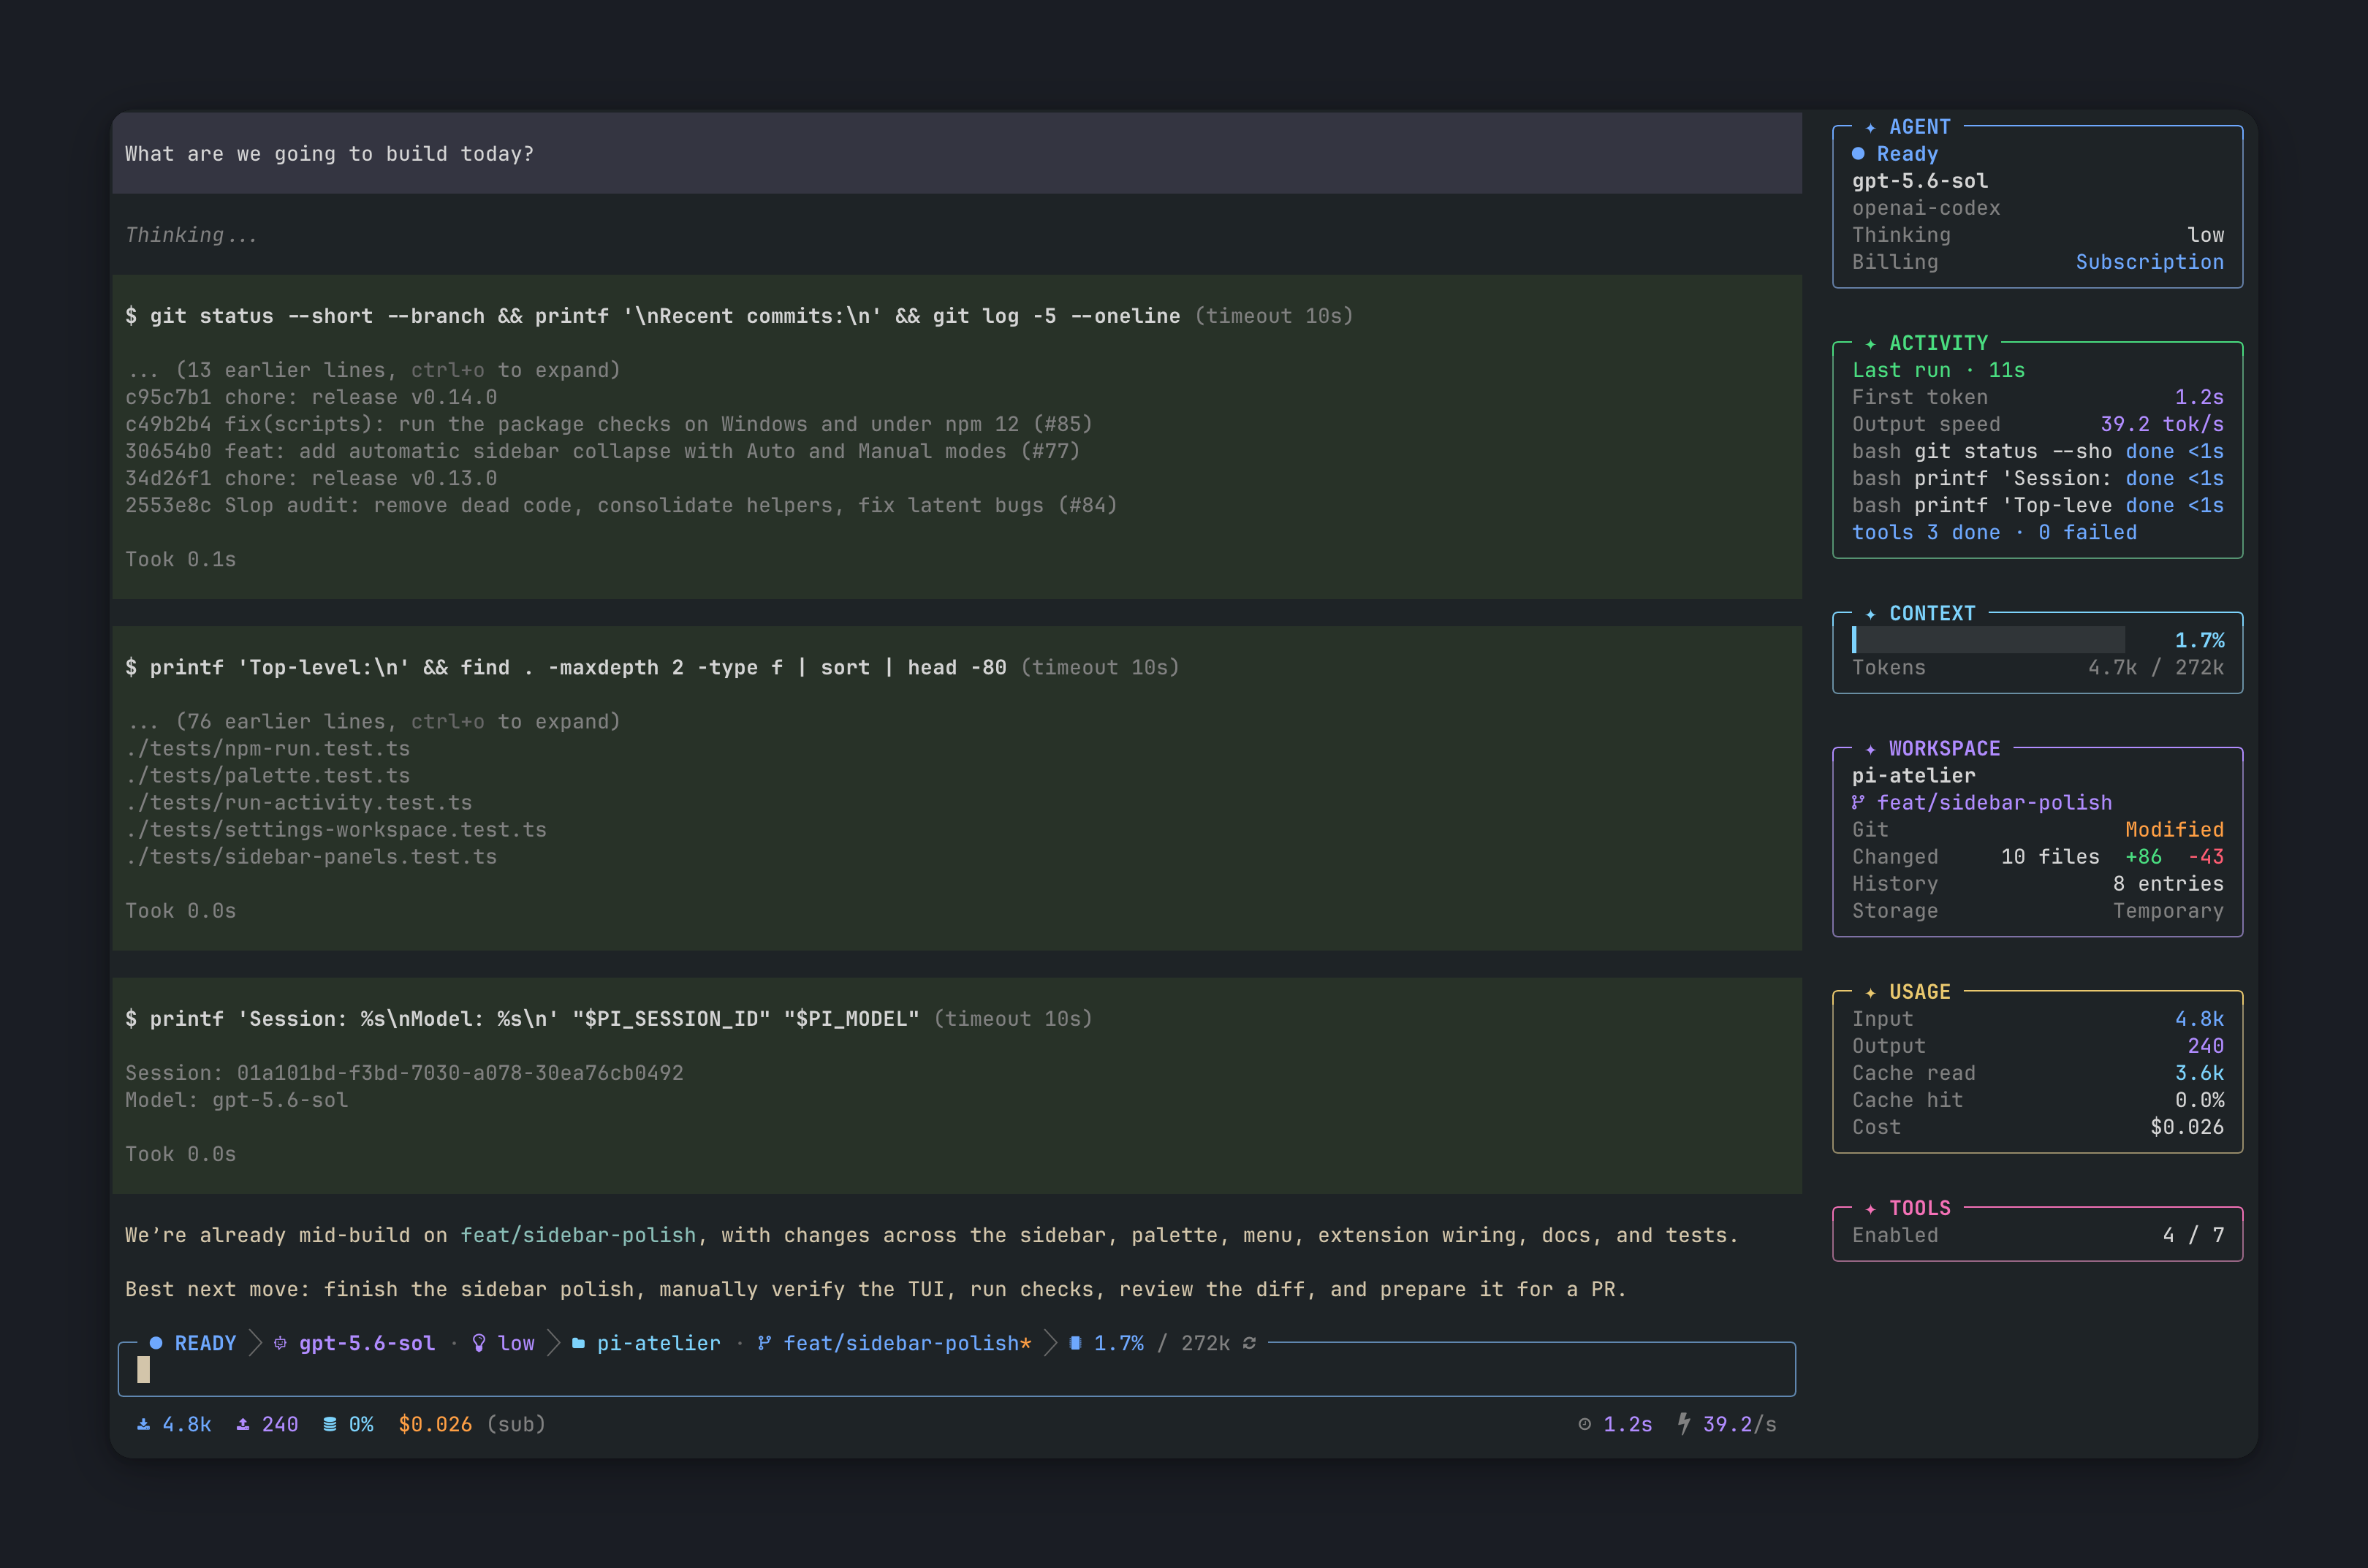The width and height of the screenshot is (2368, 1568).
Task: Click the chevron separator before the context percentage
Action: pyautogui.click(x=1050, y=1343)
